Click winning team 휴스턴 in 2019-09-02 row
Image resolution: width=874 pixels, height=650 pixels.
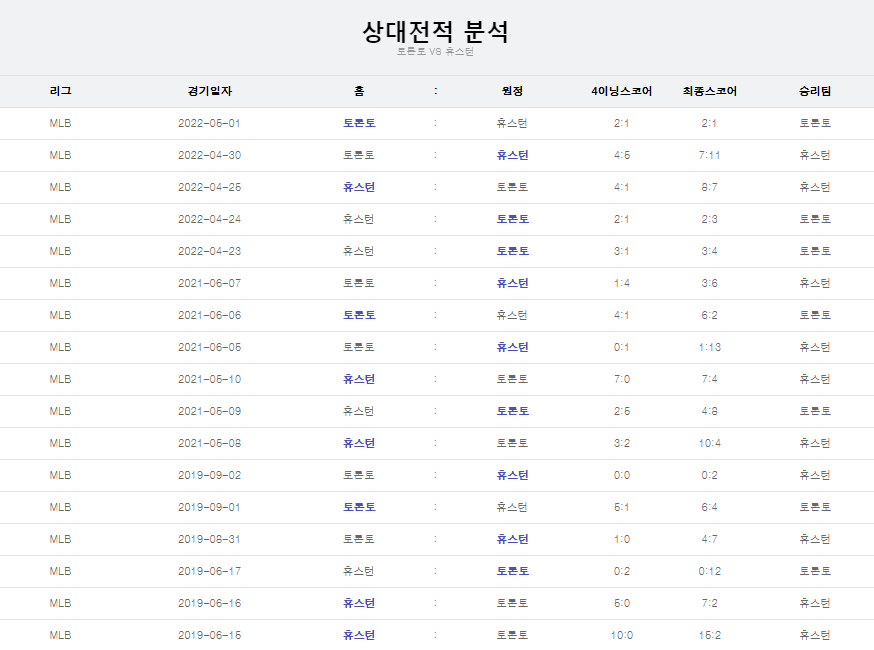click(x=815, y=476)
